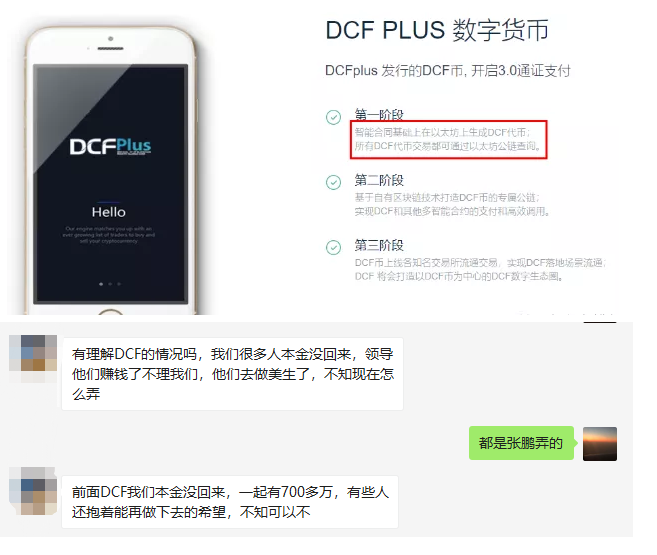Click the phone's home button
Image resolution: width=657 pixels, height=555 pixels.
(x=110, y=312)
